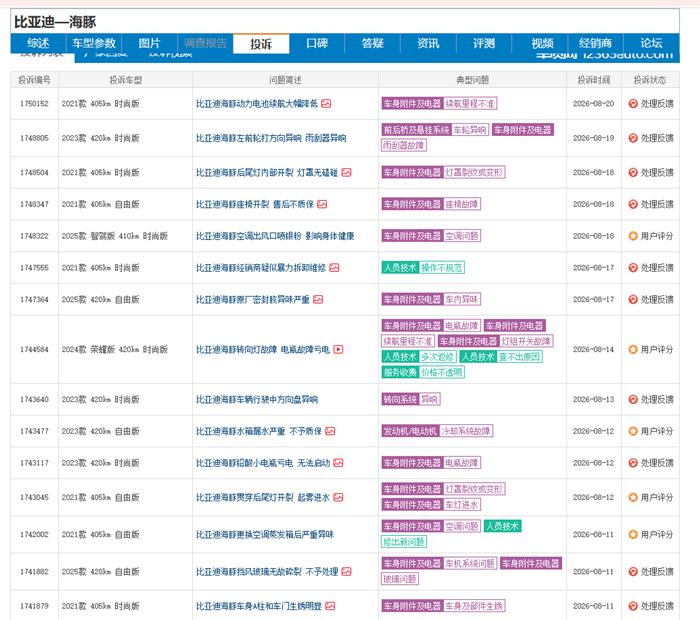Select the 投诉 tab

[261, 44]
